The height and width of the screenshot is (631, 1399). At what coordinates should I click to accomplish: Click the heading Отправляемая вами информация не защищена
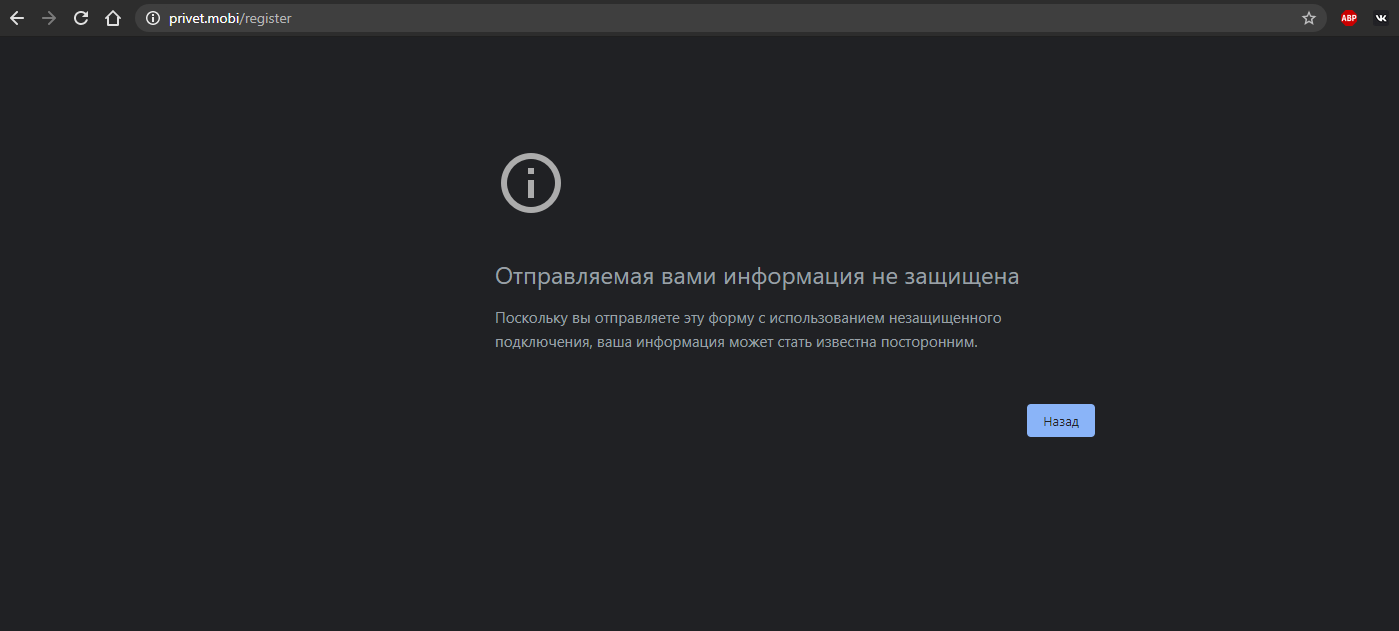tap(756, 277)
